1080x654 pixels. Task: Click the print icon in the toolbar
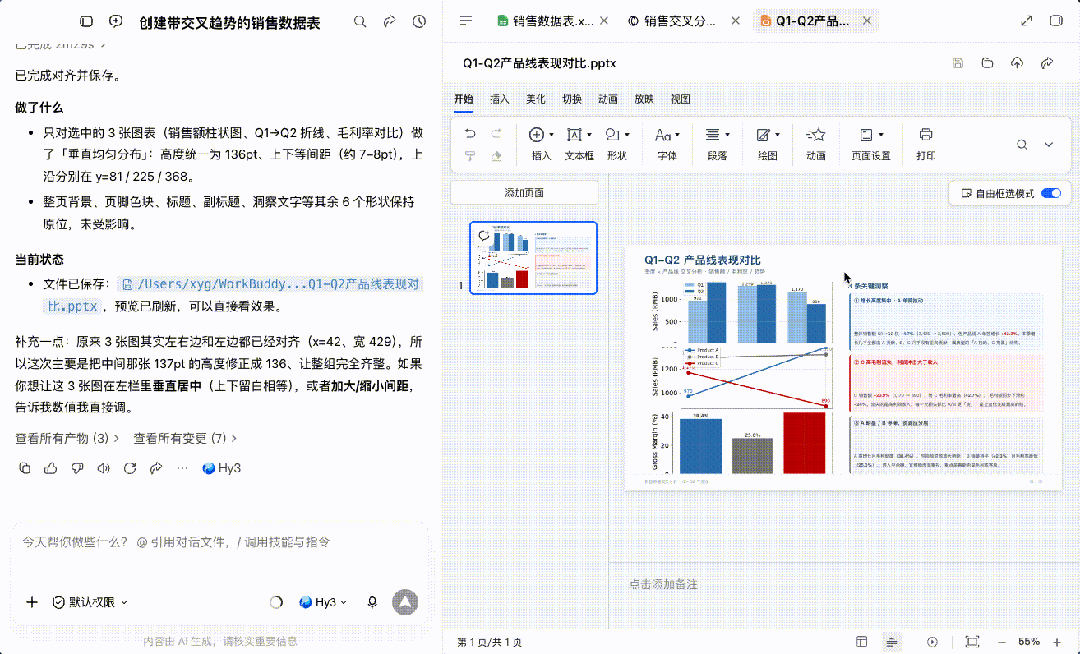tap(926, 134)
